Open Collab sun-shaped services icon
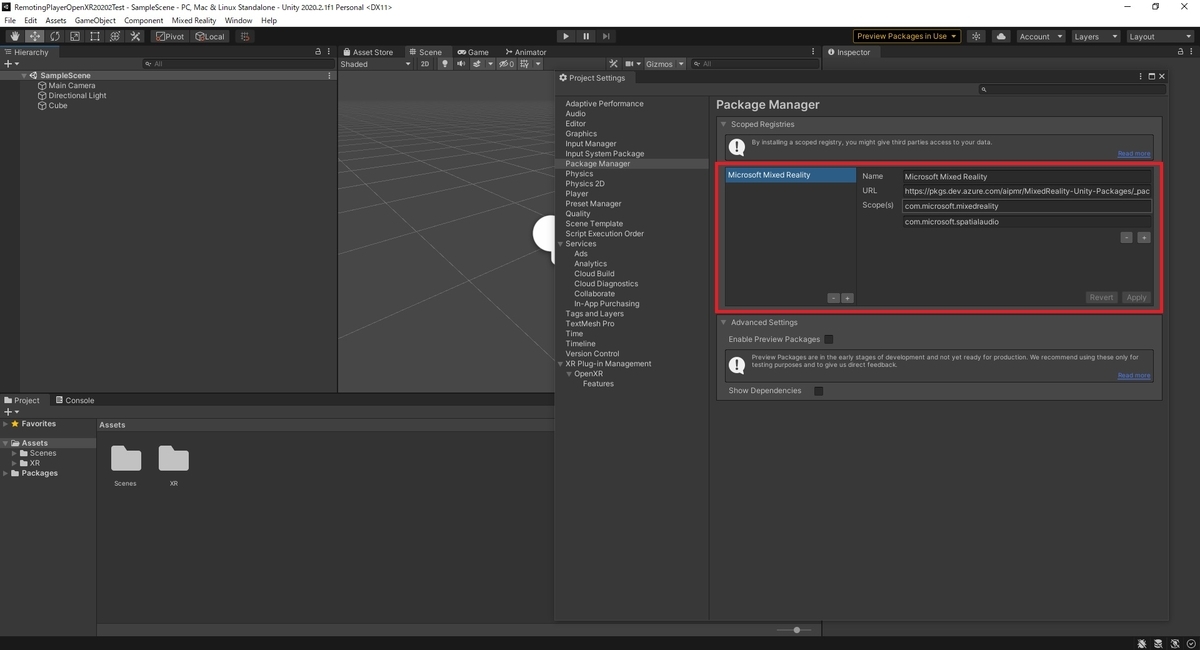This screenshot has width=1200, height=650. [x=975, y=36]
